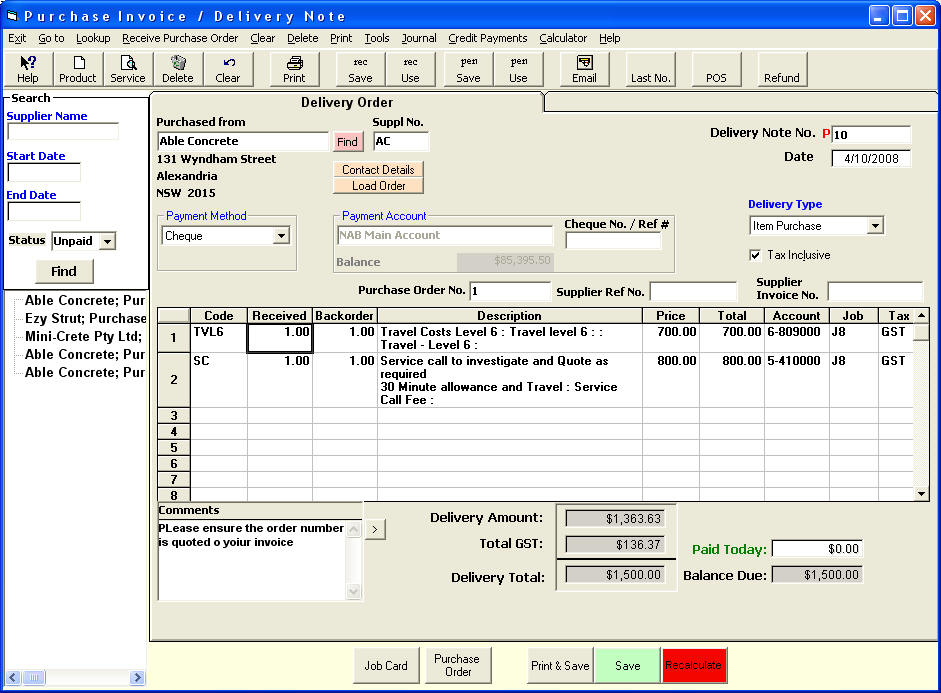Click the search list scroll left arrow

[x=13, y=677]
